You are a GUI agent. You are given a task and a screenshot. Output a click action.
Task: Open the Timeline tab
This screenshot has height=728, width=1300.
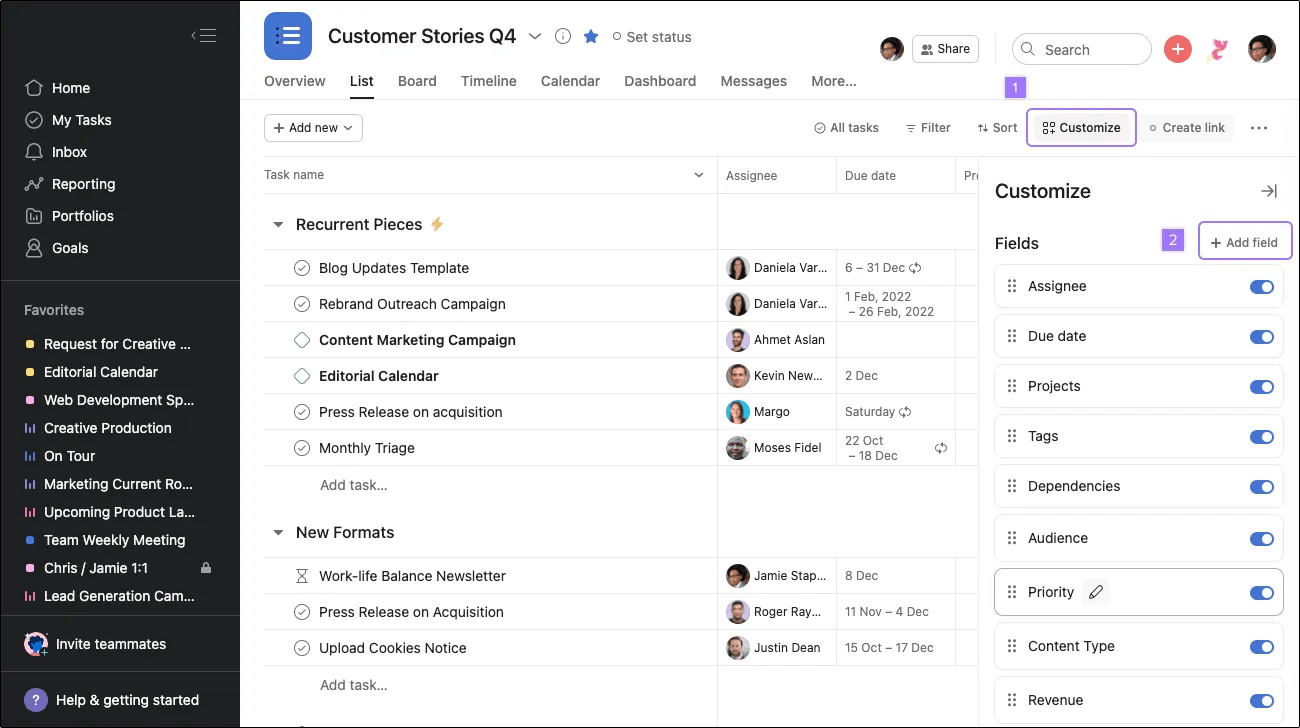pos(488,81)
